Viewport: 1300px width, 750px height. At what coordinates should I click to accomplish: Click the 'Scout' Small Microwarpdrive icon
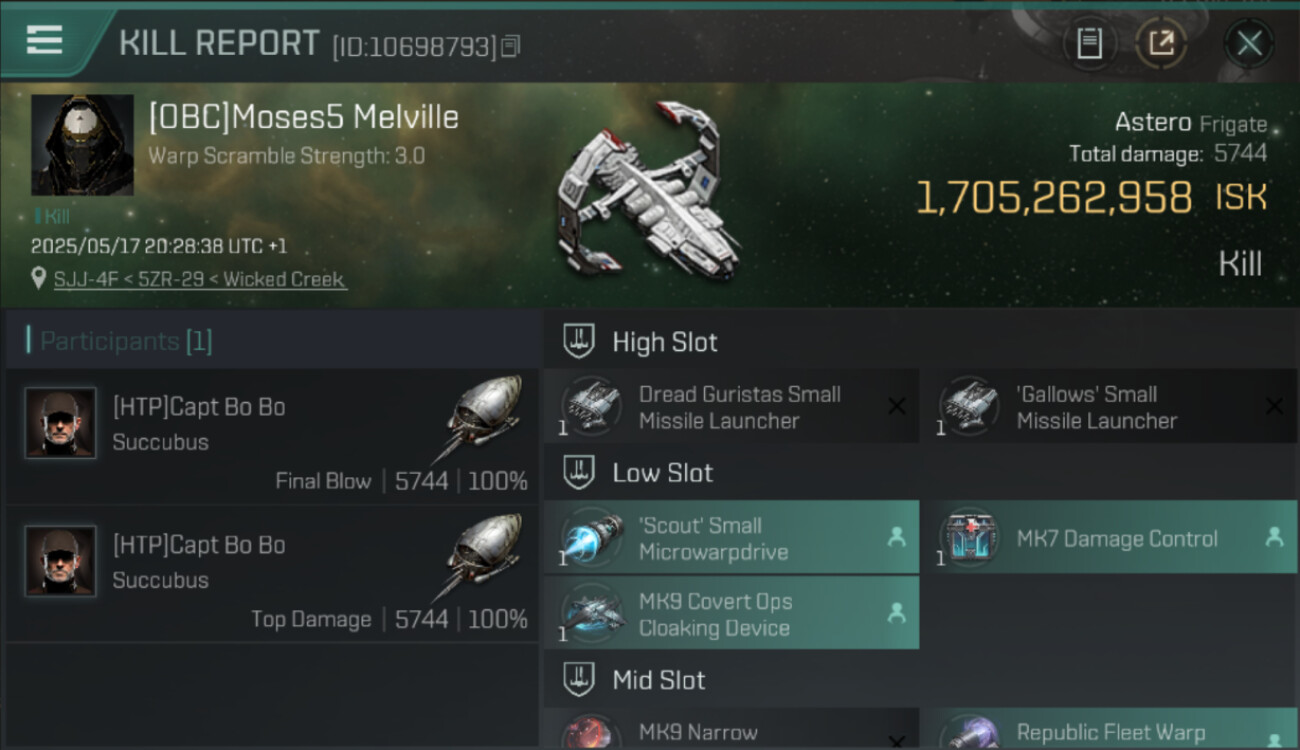591,538
